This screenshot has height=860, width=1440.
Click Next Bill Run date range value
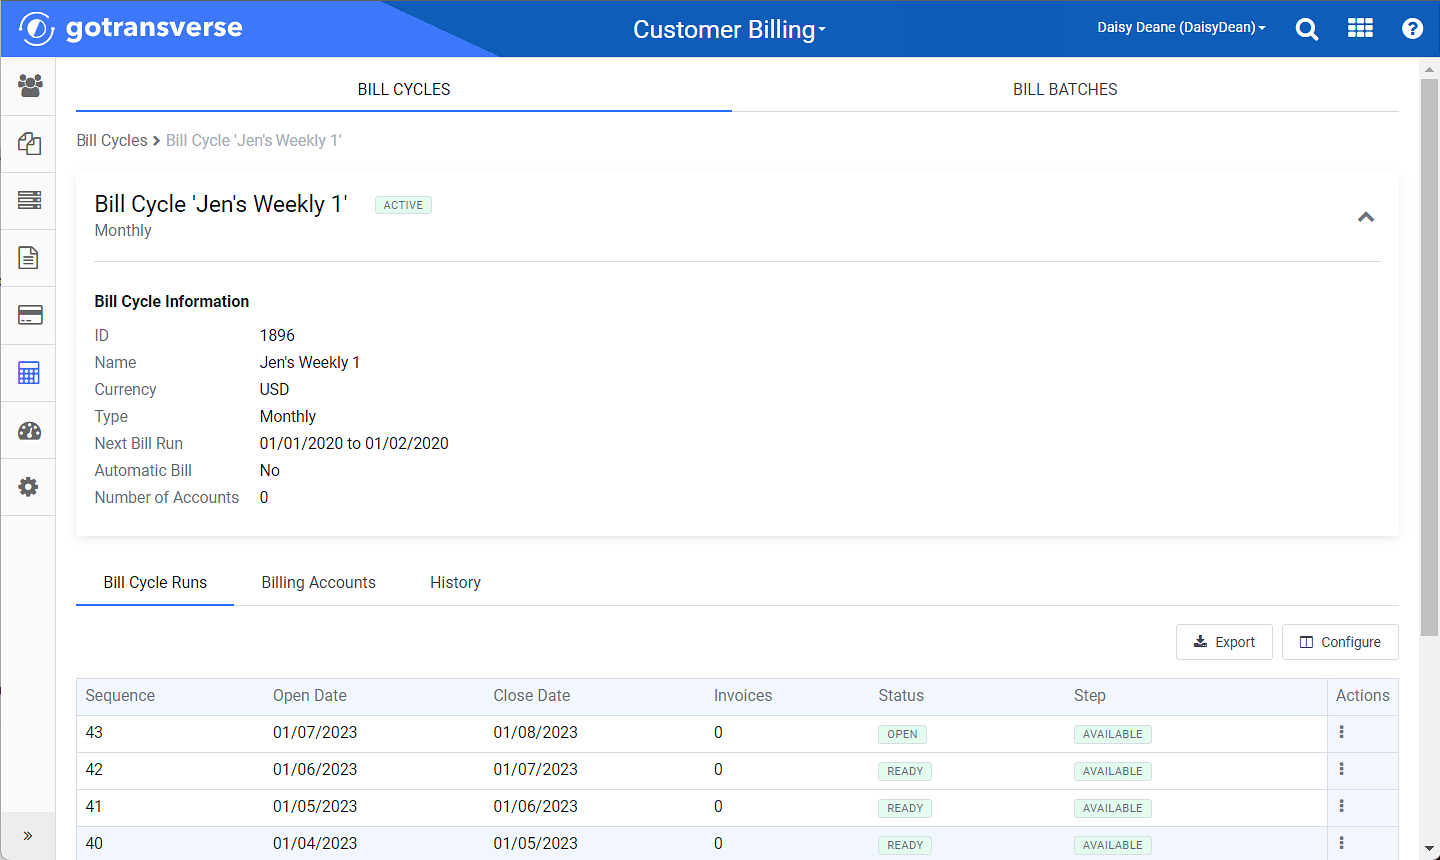[354, 444]
